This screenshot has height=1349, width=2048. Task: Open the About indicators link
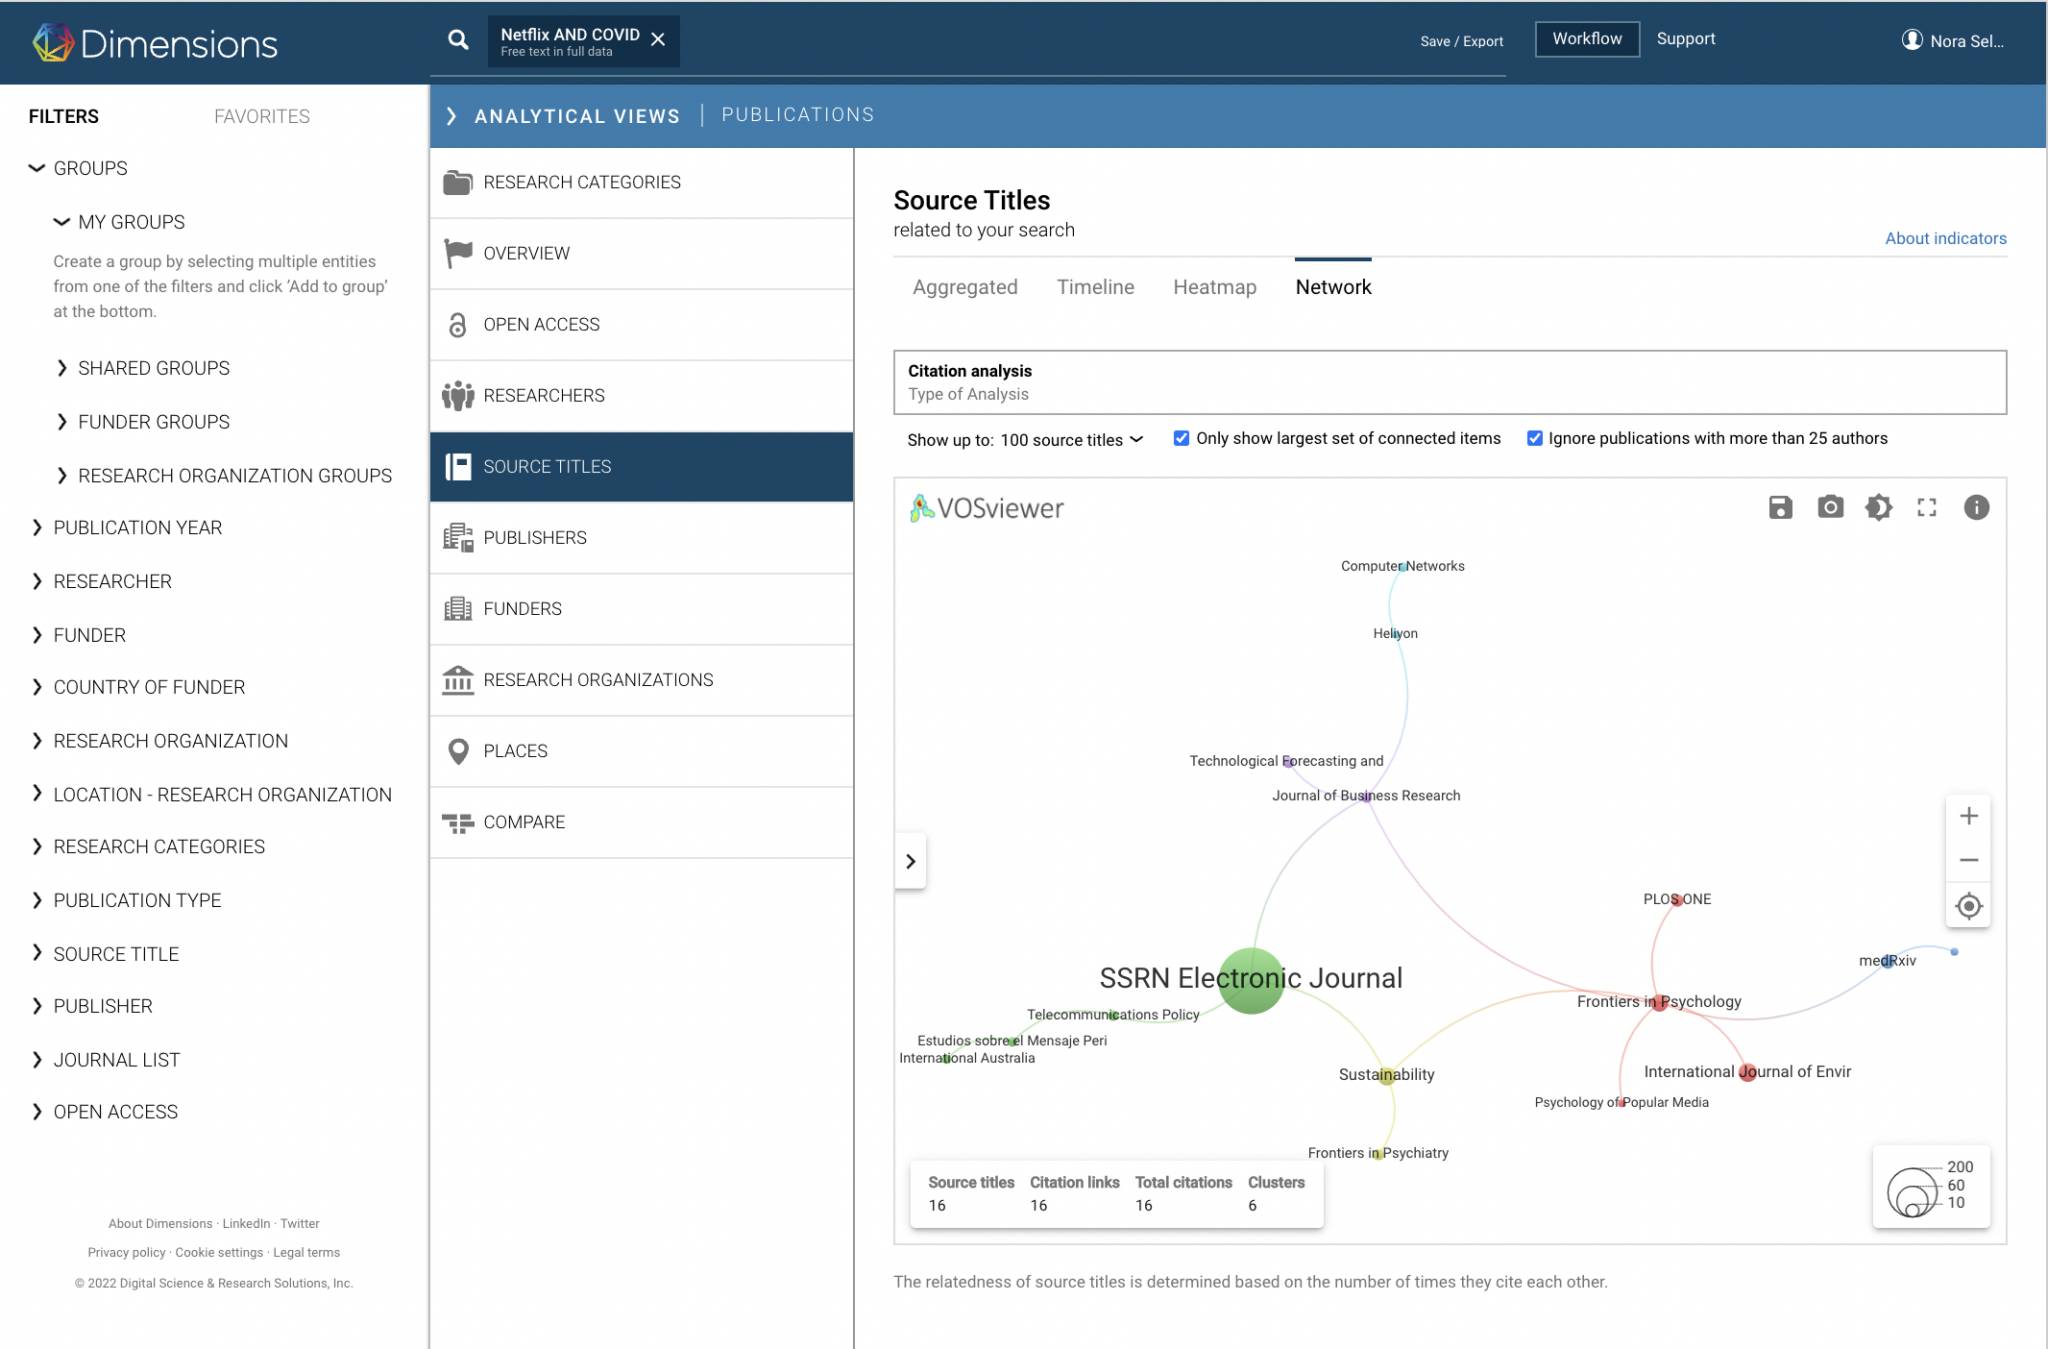1945,238
